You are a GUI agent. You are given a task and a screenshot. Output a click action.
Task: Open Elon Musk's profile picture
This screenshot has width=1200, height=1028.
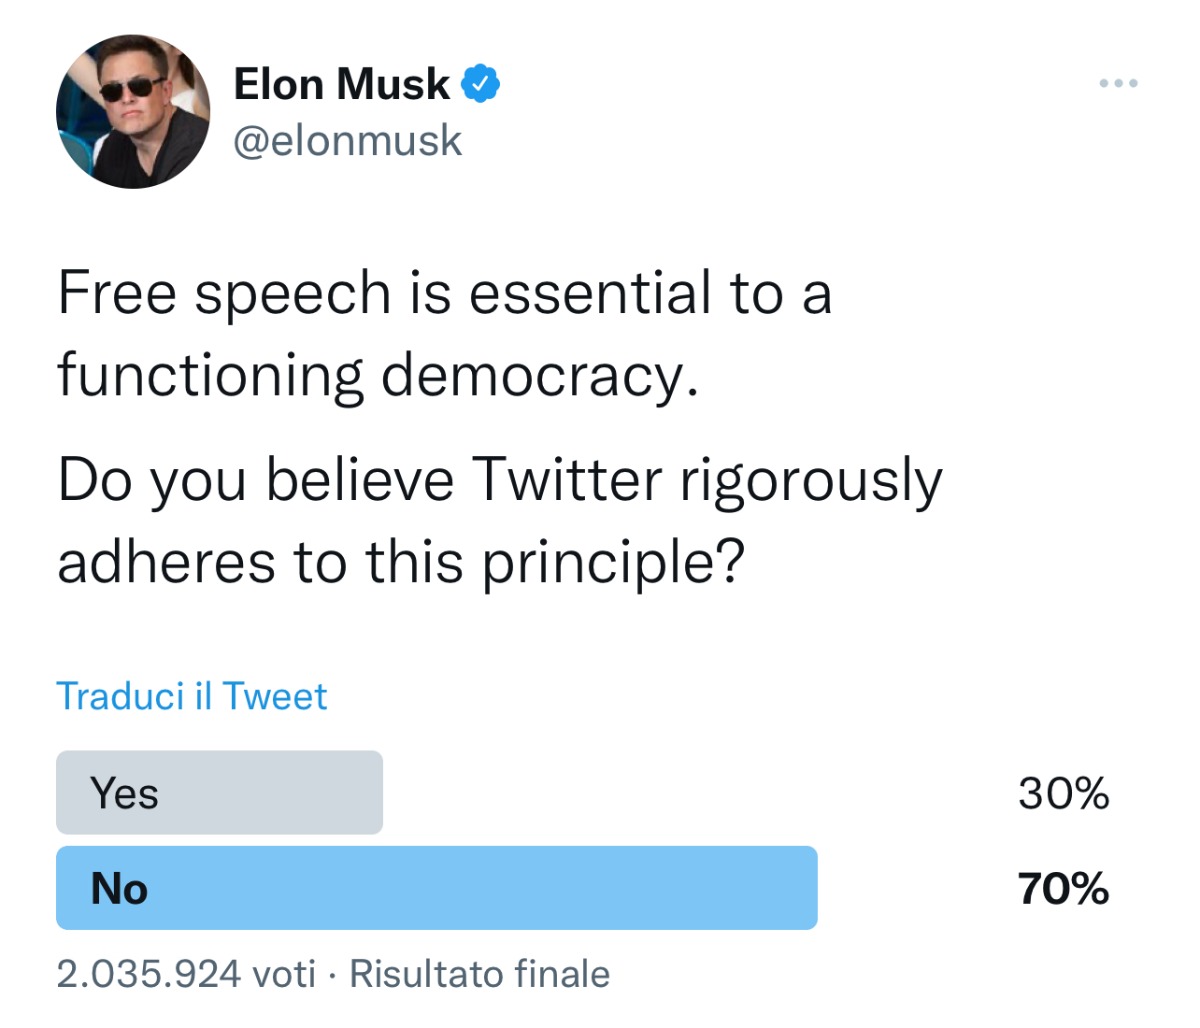click(x=133, y=111)
